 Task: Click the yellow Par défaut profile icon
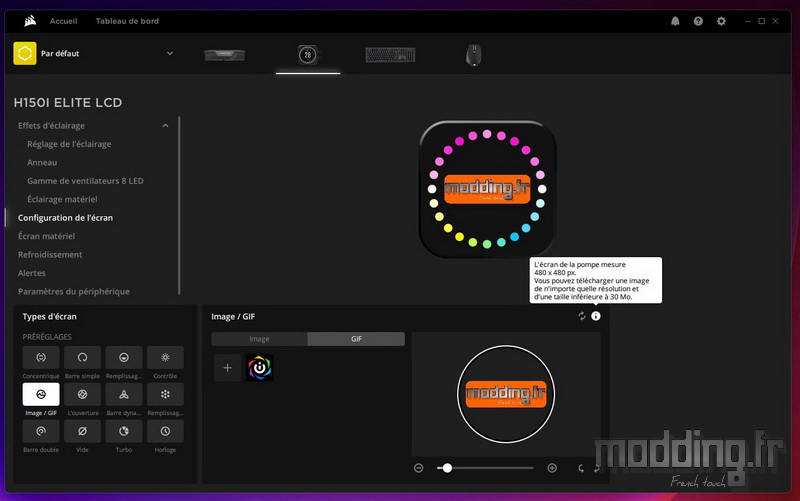coord(25,54)
